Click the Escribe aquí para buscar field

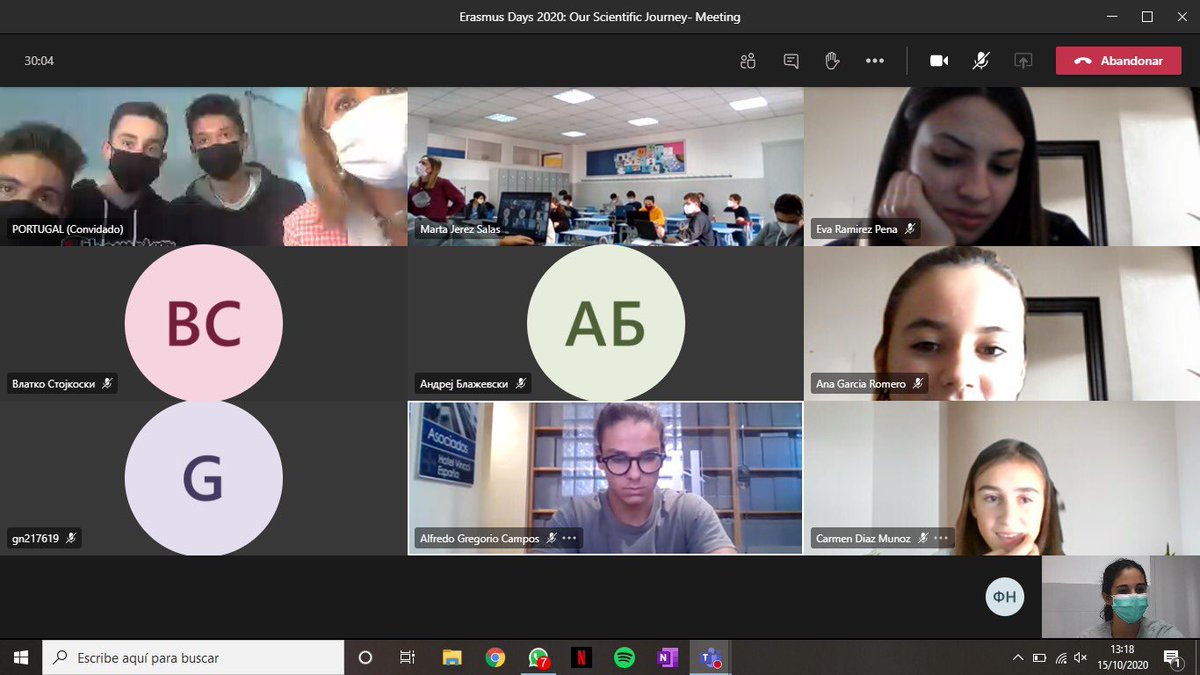pos(190,657)
